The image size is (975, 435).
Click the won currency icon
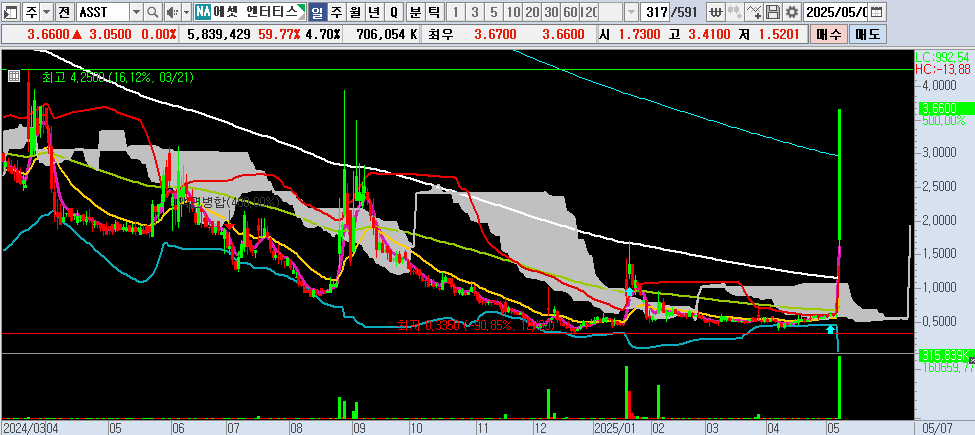point(718,11)
